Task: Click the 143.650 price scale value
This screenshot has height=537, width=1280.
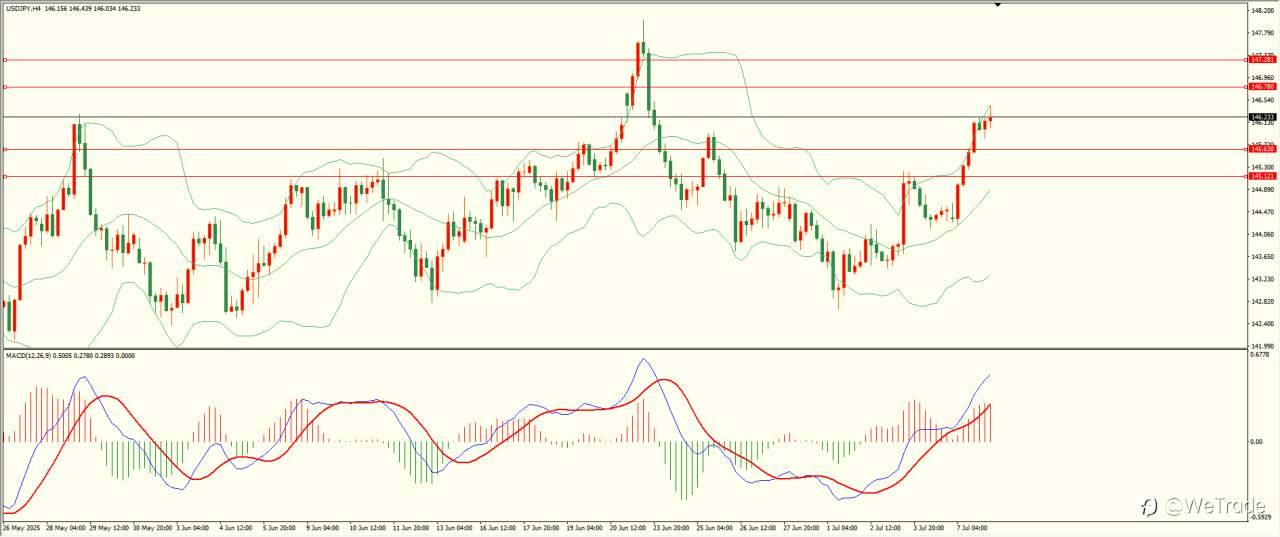Action: click(1261, 257)
